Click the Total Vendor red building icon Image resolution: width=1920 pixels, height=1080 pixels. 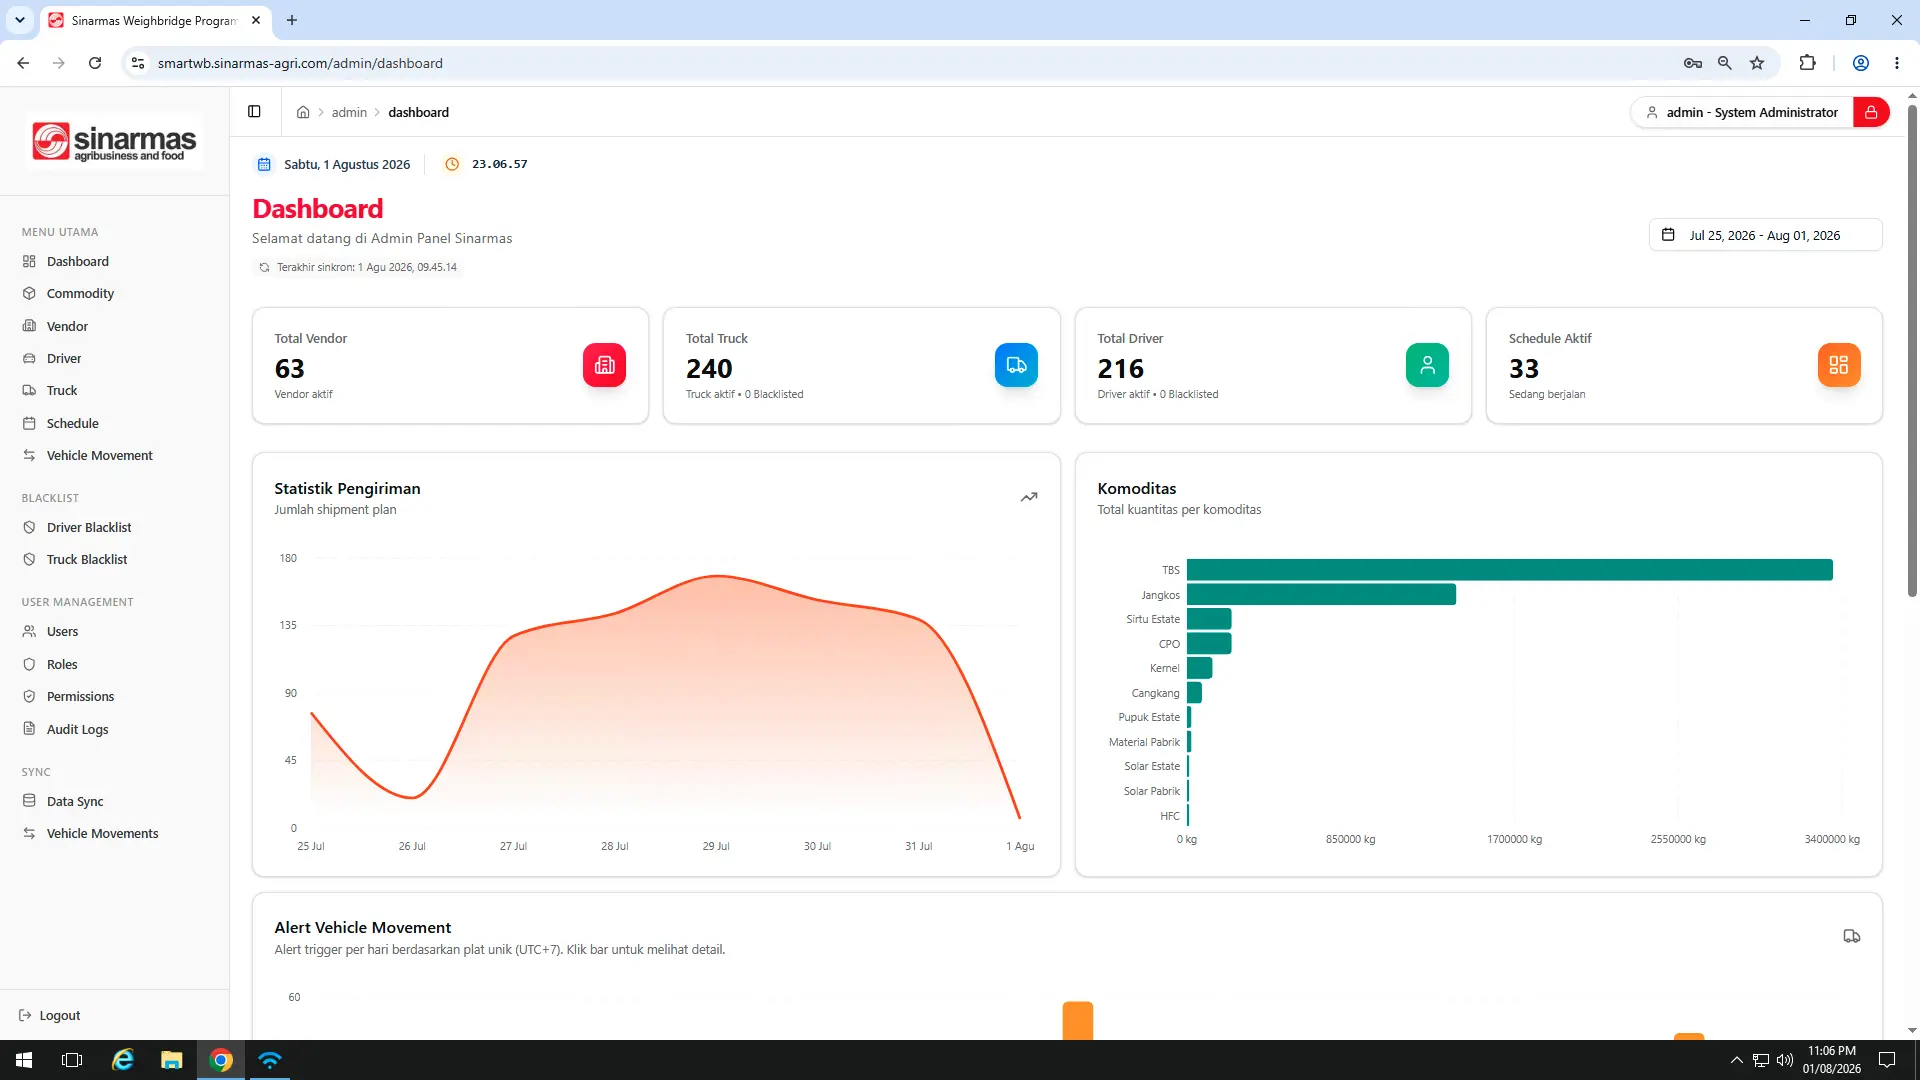(604, 365)
